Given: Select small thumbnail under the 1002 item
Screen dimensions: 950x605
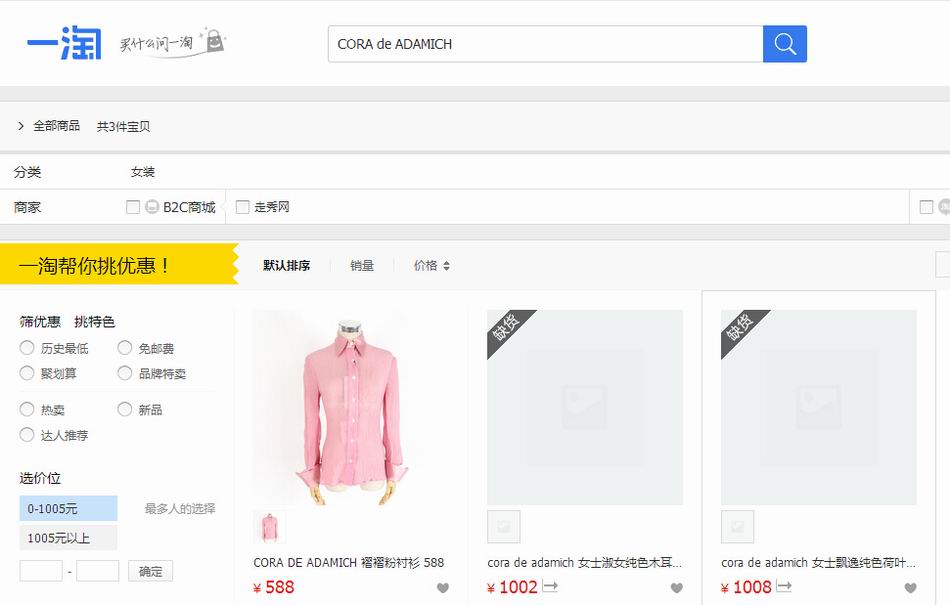Looking at the screenshot, I should click(x=503, y=527).
